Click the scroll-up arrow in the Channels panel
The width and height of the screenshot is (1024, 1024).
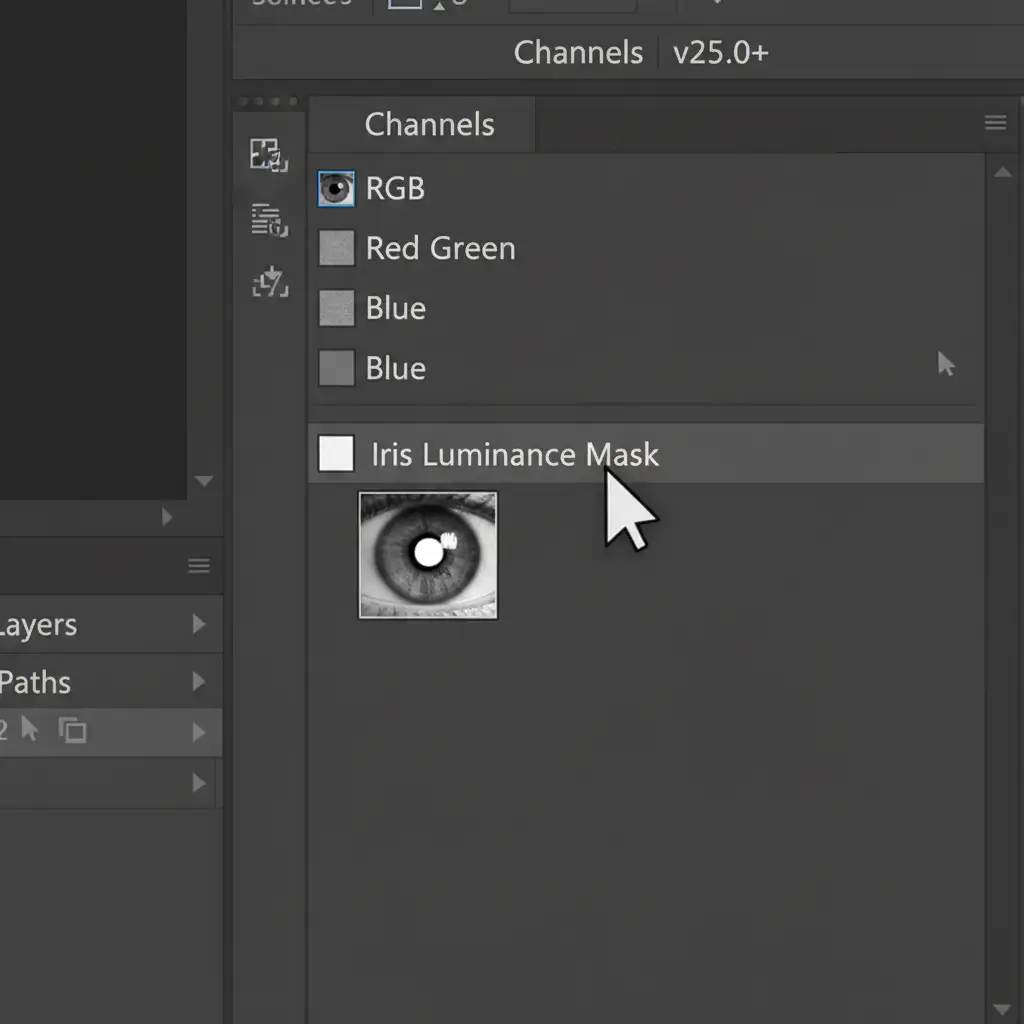1002,173
